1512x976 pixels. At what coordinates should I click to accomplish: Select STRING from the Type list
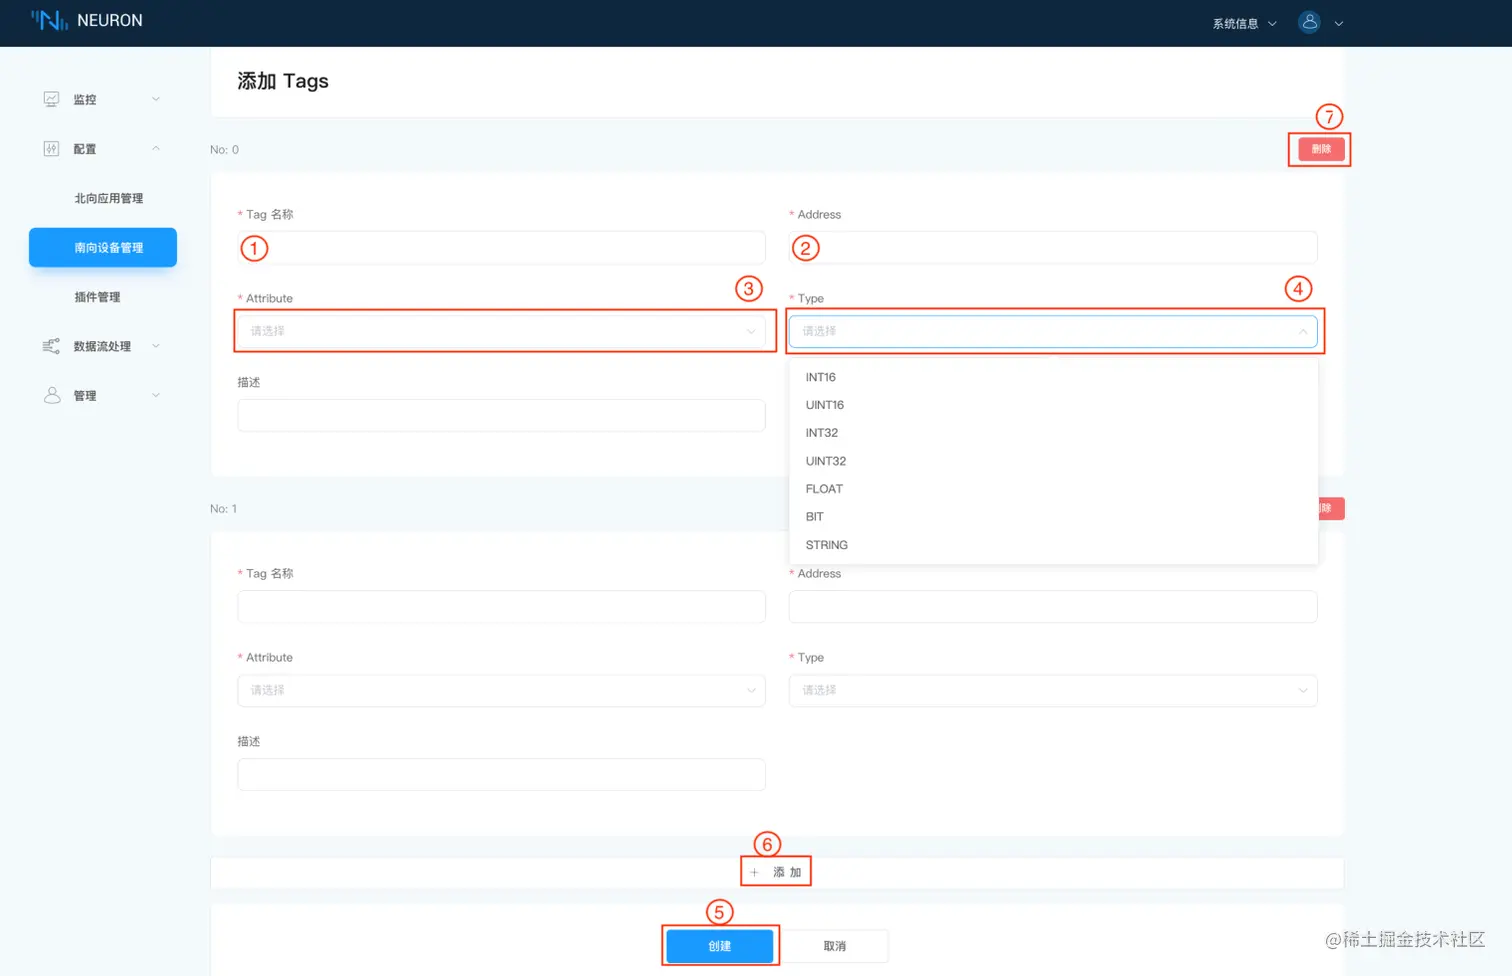[1053, 545]
